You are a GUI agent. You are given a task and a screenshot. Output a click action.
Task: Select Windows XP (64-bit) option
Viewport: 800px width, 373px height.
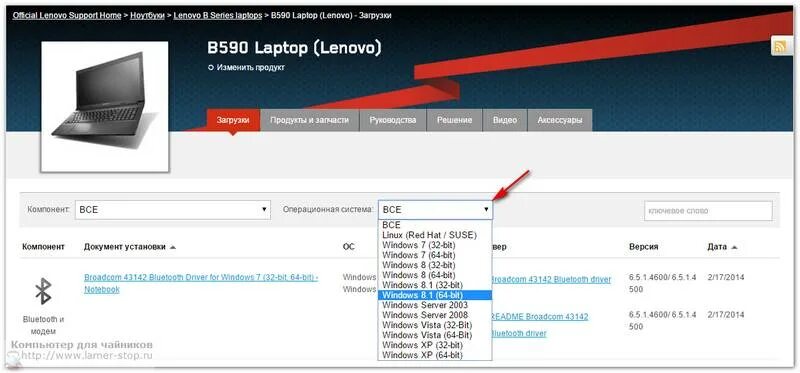(435, 355)
